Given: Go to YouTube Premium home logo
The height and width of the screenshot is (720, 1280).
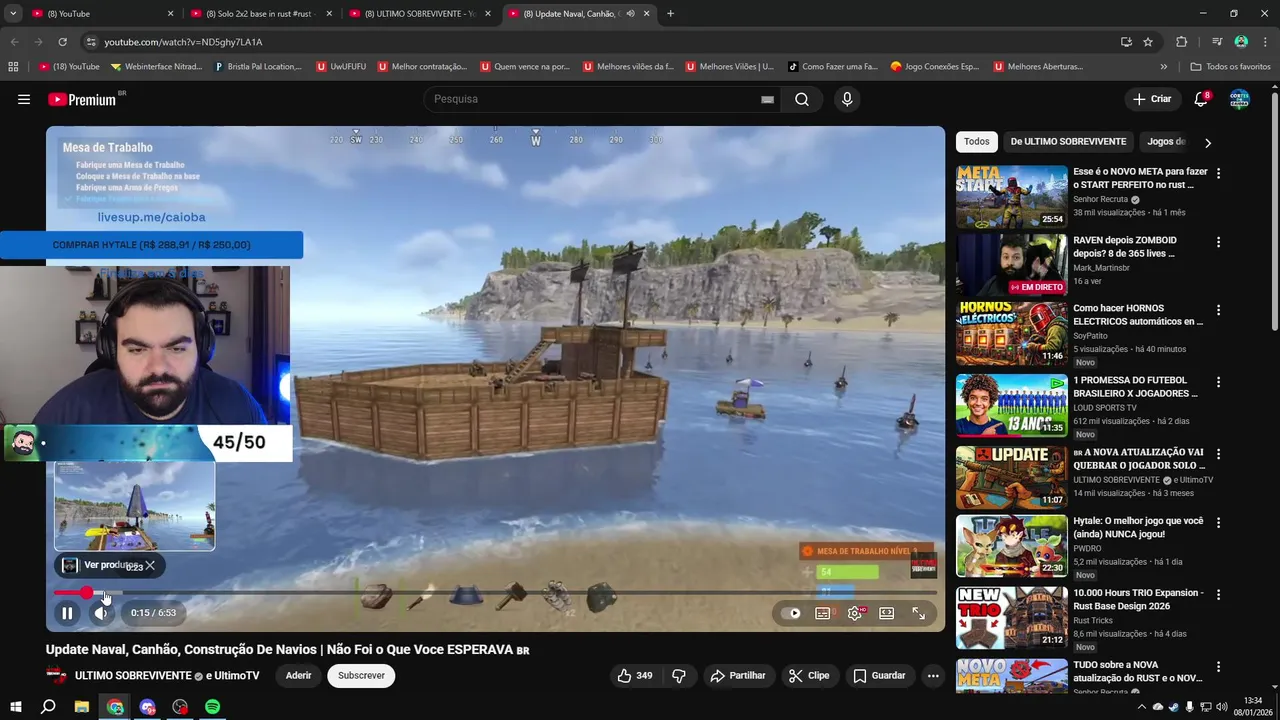Looking at the screenshot, I should click(83, 99).
